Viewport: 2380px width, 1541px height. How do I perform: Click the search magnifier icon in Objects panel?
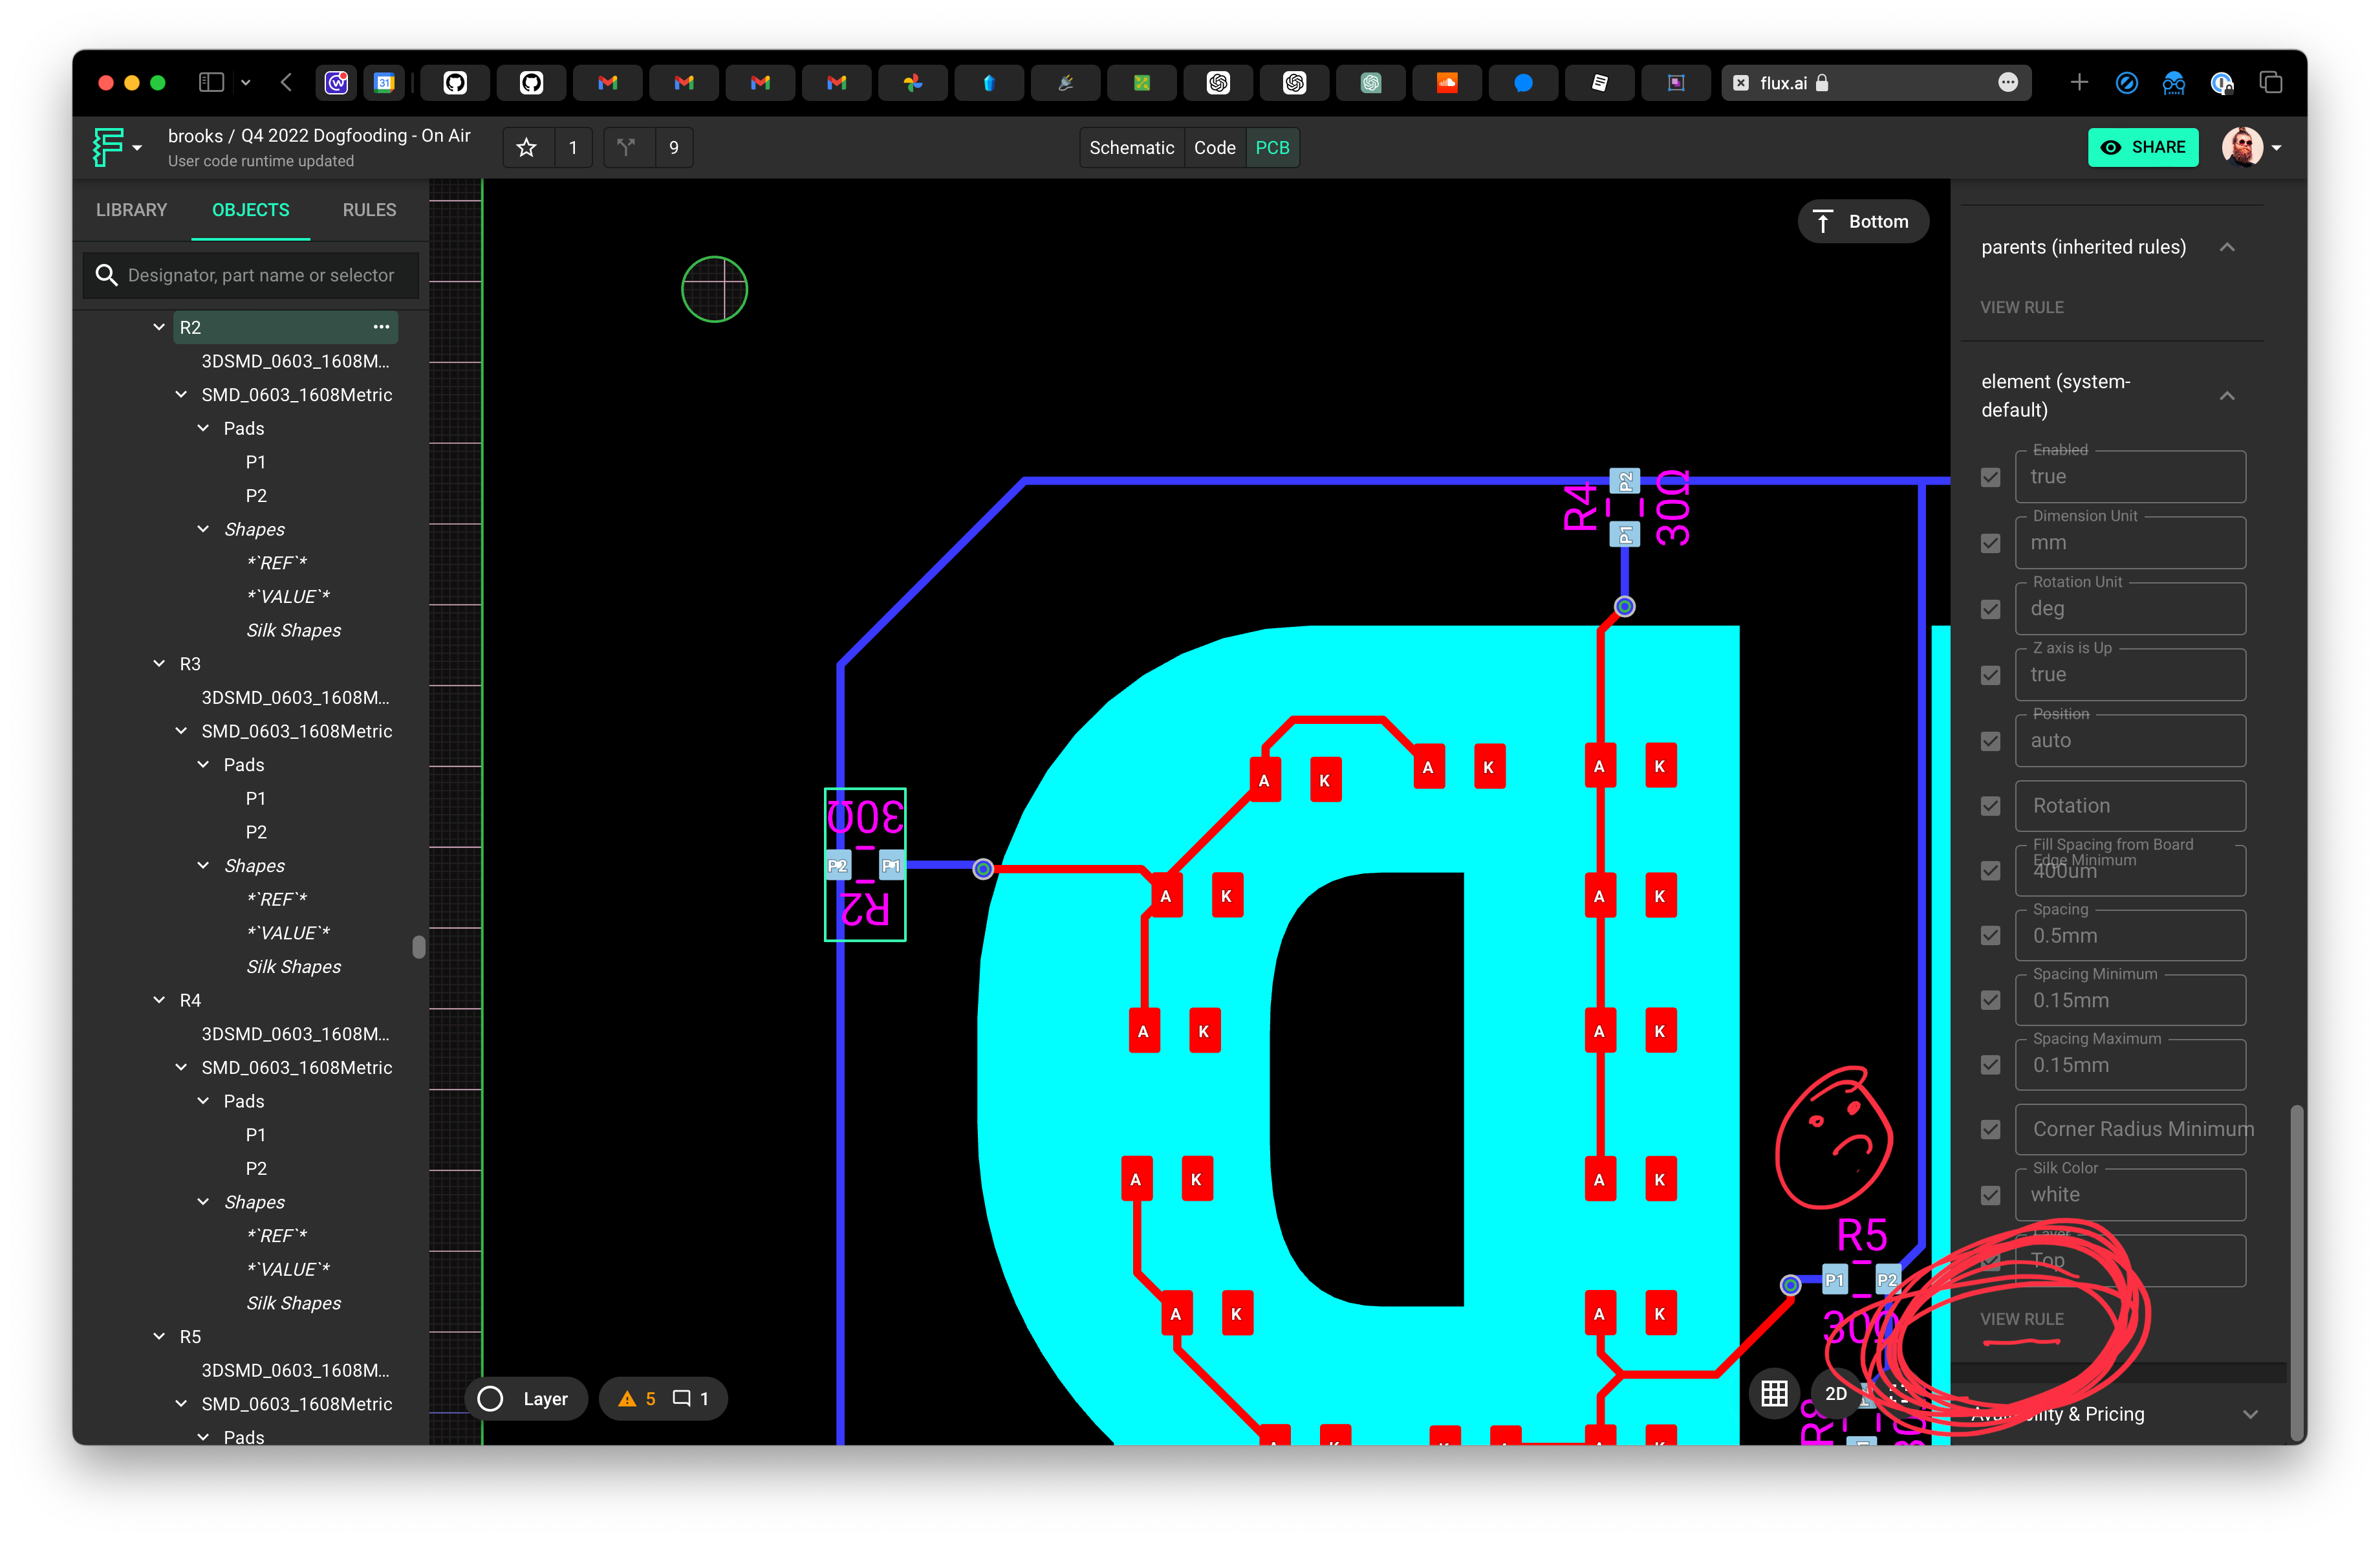(x=106, y=275)
